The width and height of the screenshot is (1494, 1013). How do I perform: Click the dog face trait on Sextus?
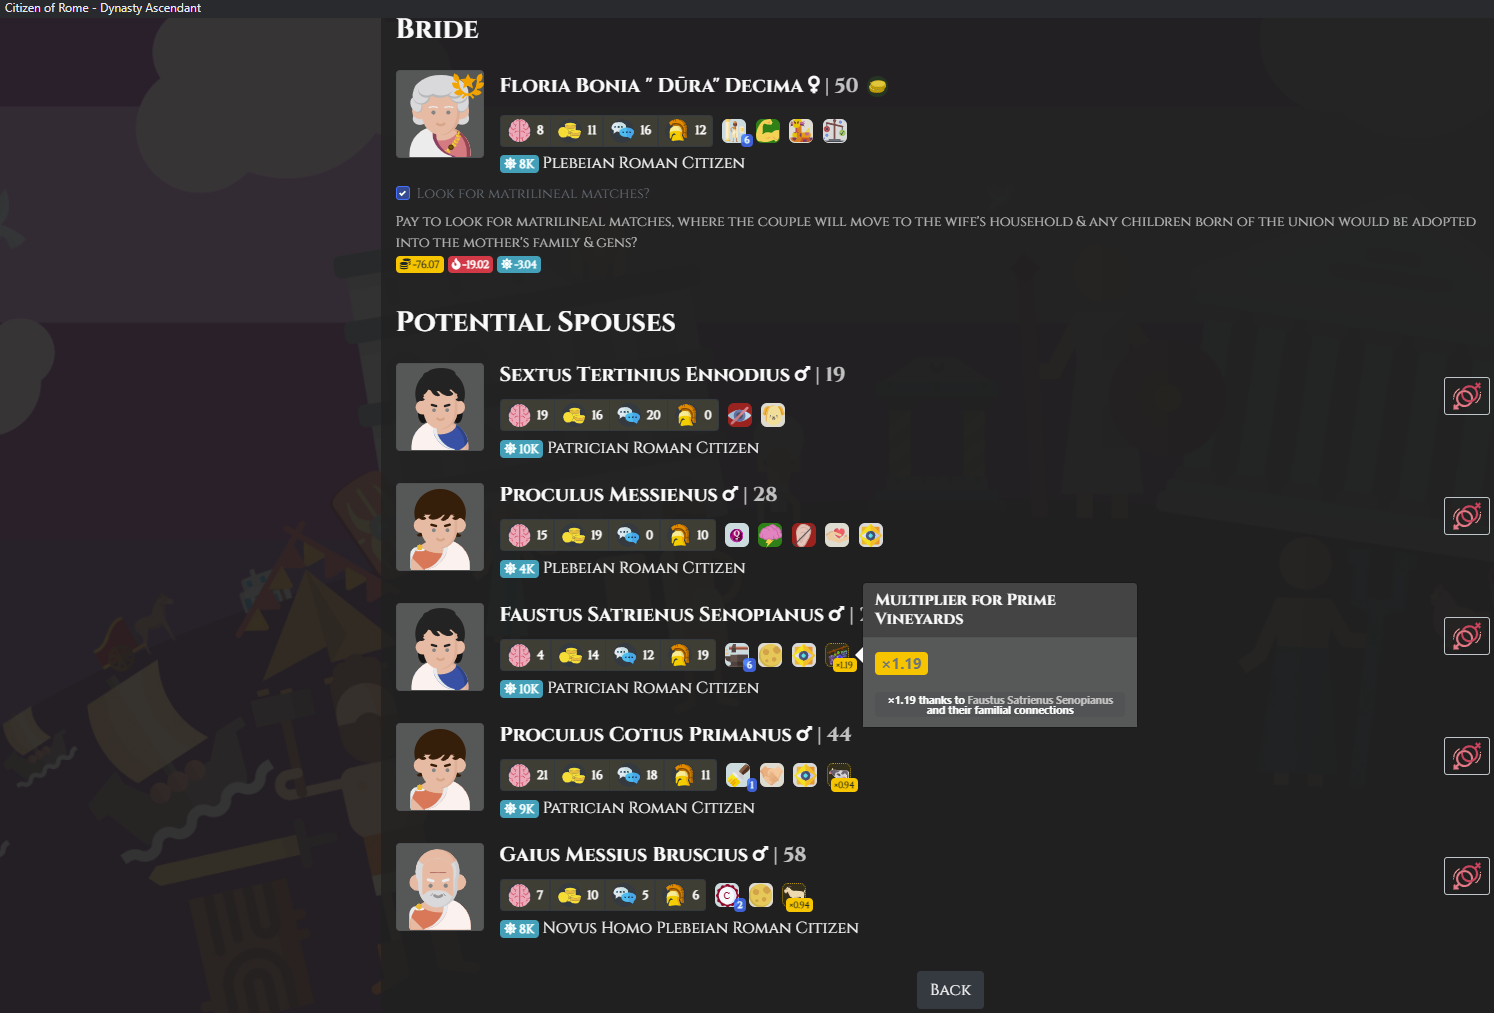point(773,415)
